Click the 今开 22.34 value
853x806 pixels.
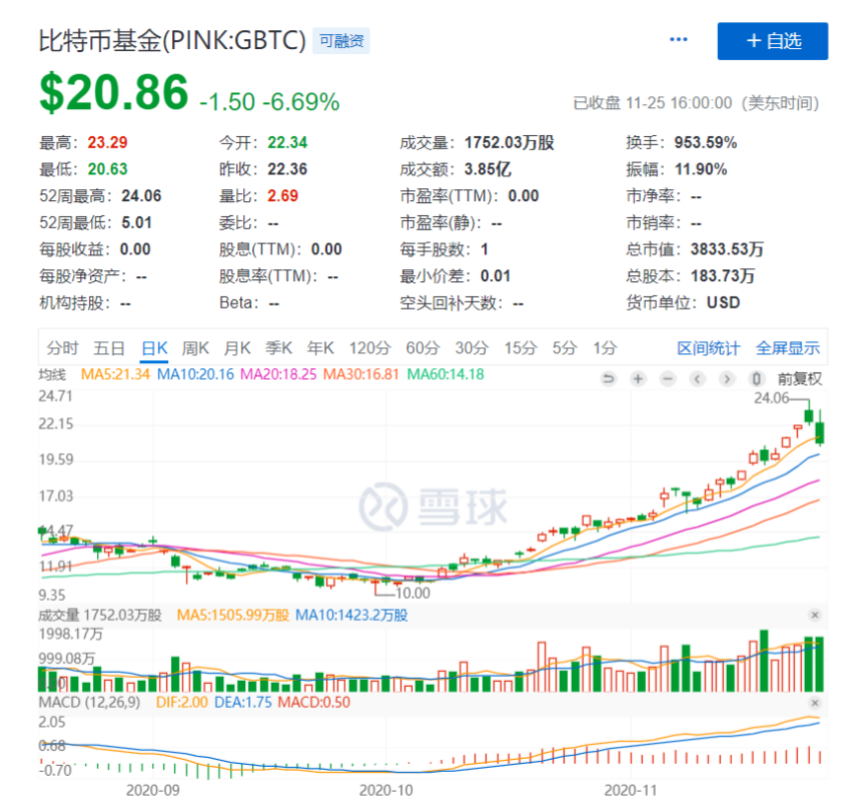tap(287, 142)
